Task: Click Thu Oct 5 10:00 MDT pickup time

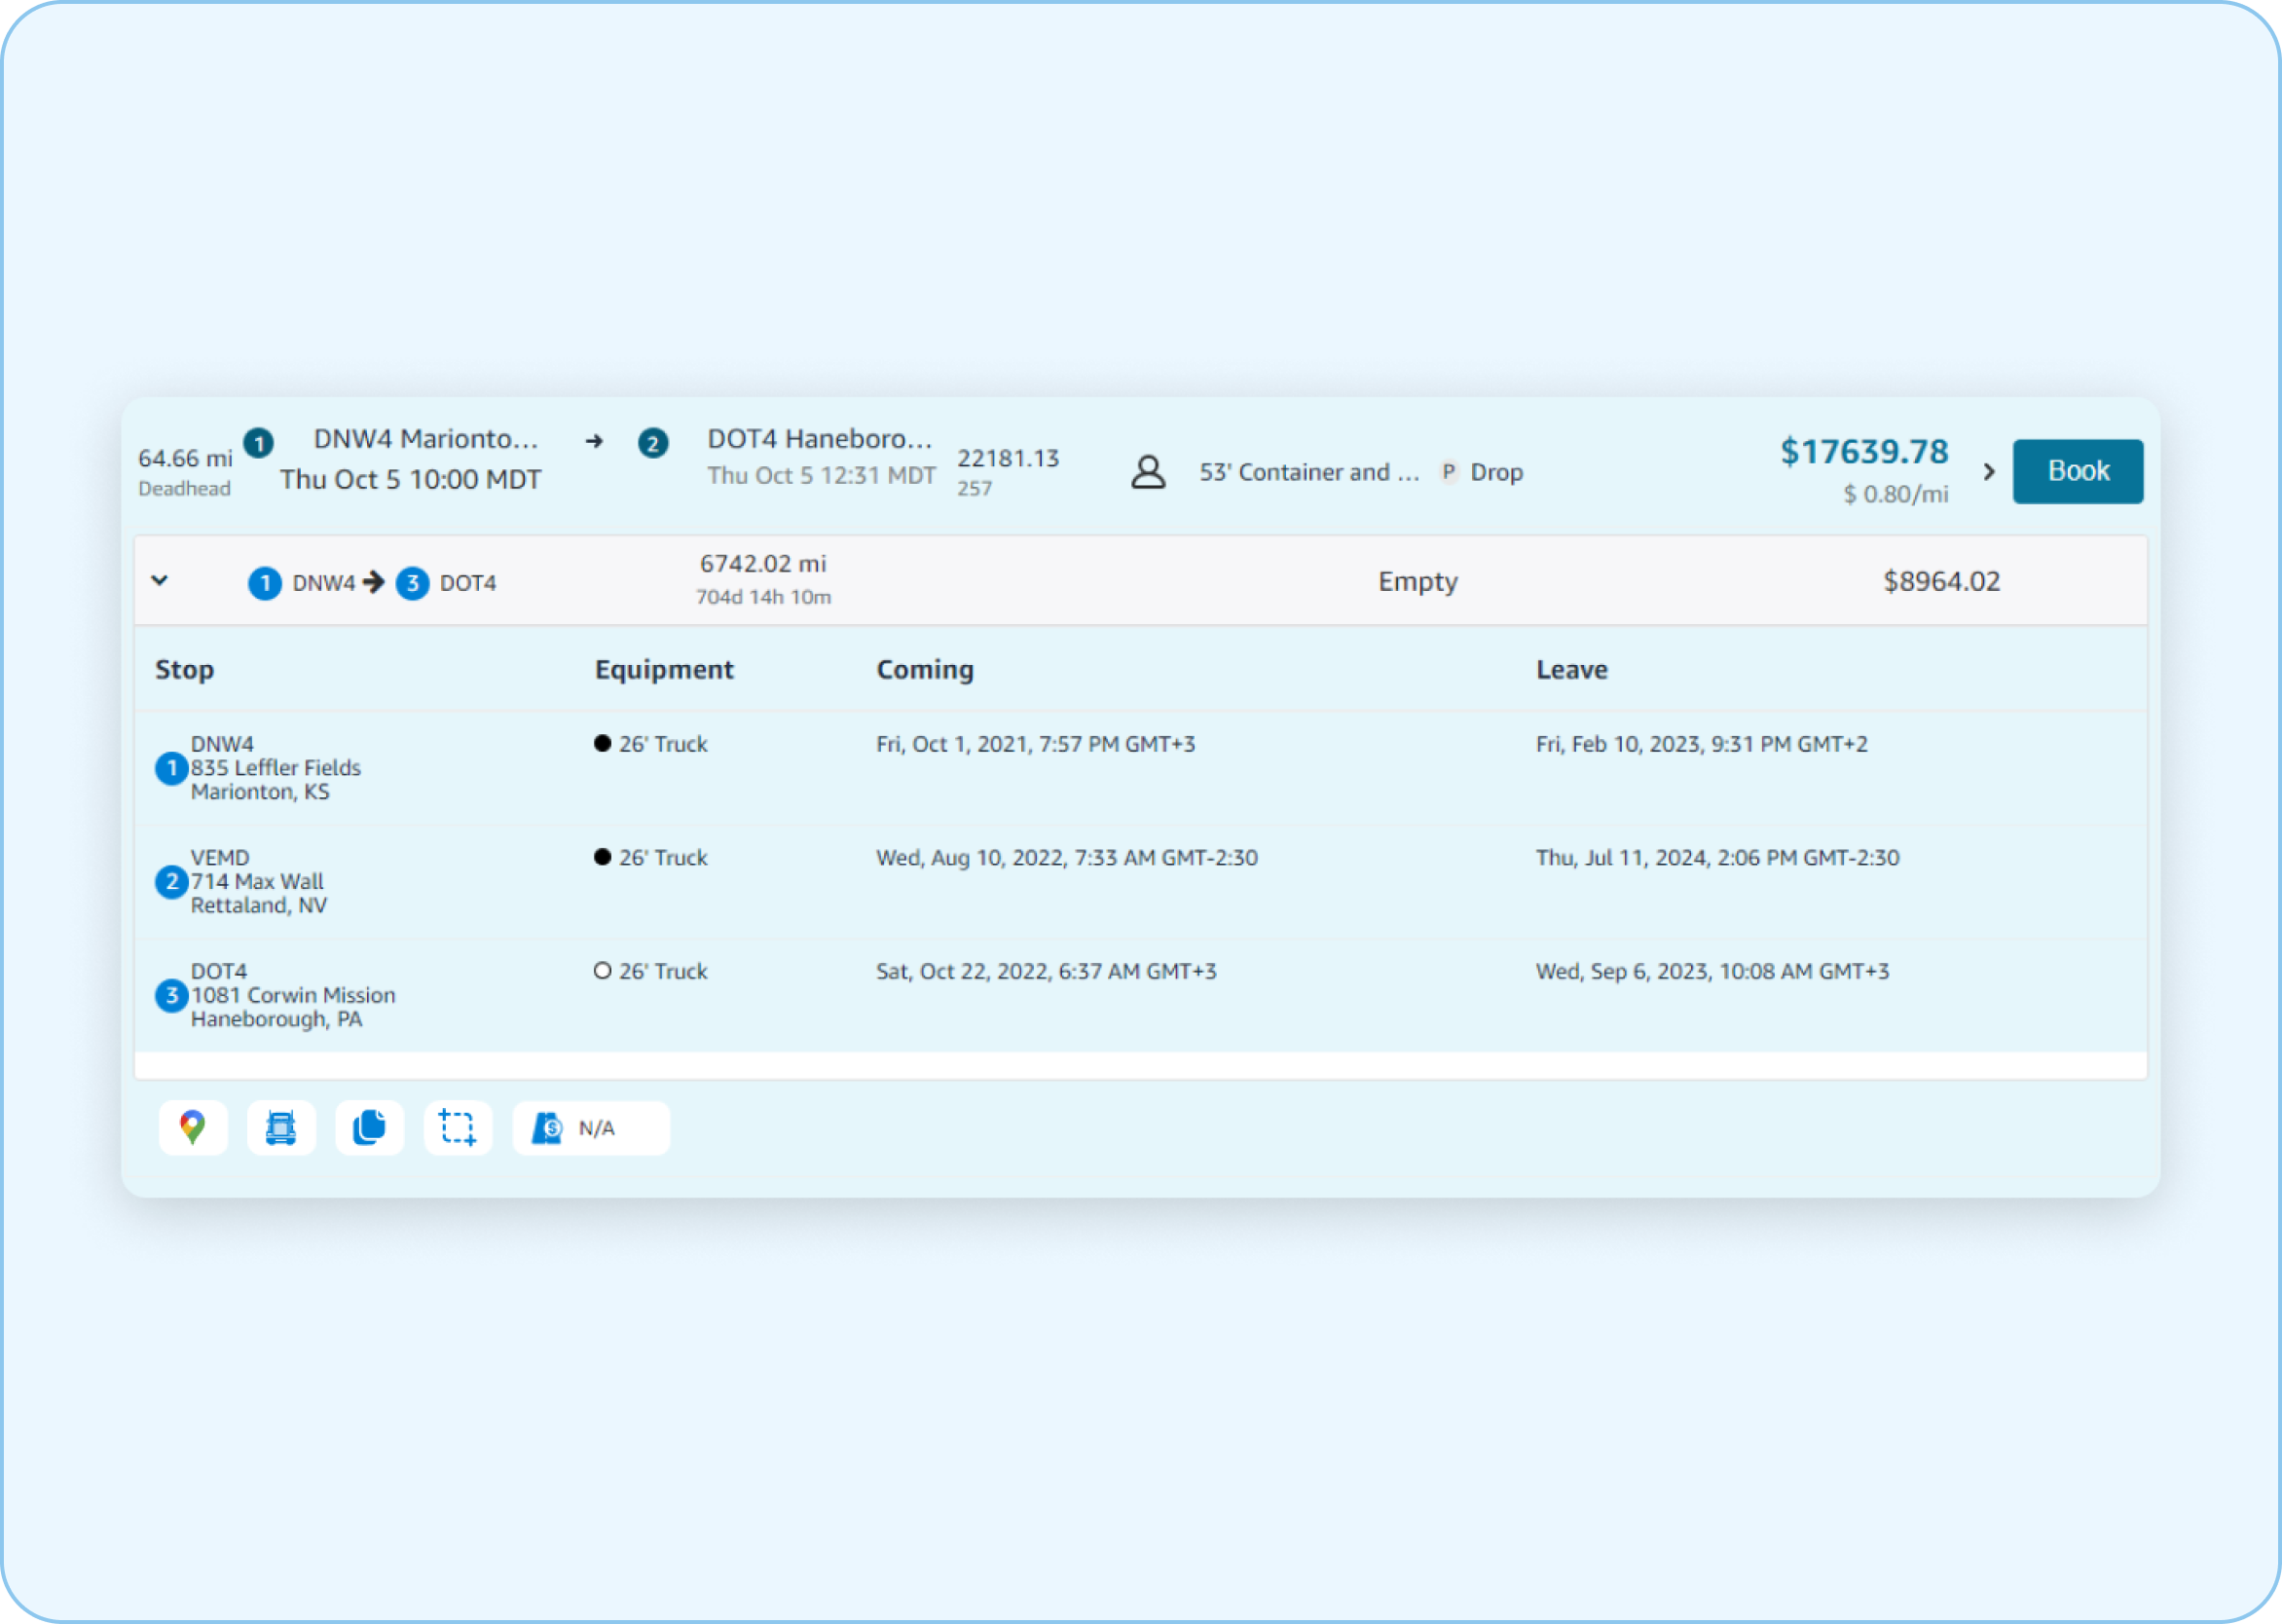Action: 410,480
